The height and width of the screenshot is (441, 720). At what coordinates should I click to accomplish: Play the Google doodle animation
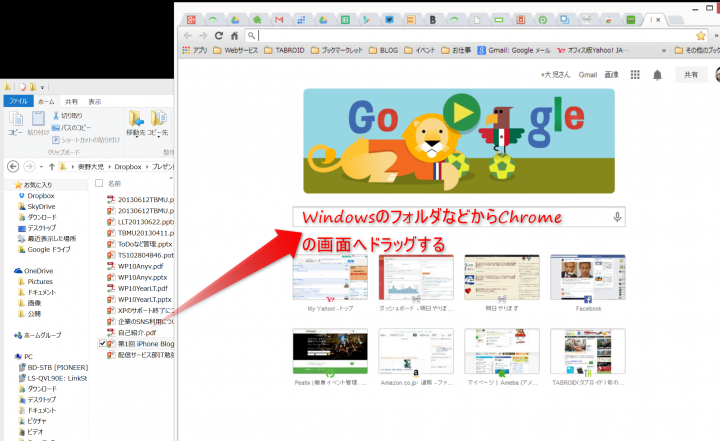pyautogui.click(x=461, y=113)
